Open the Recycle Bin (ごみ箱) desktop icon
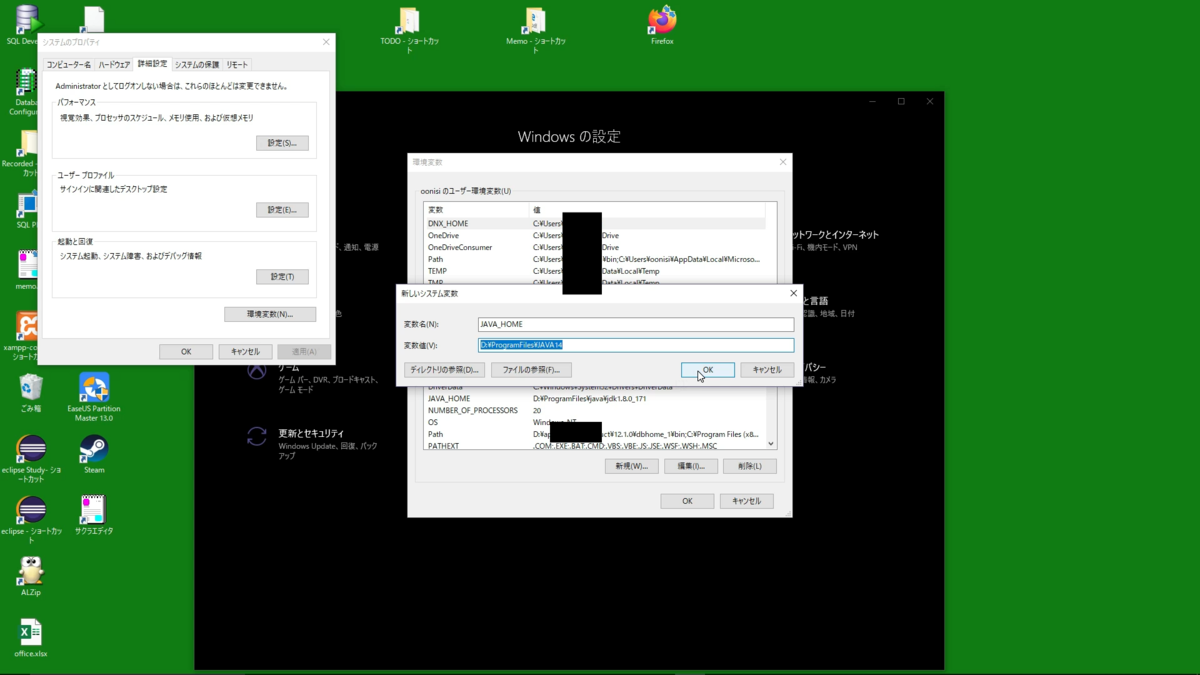 (31, 393)
